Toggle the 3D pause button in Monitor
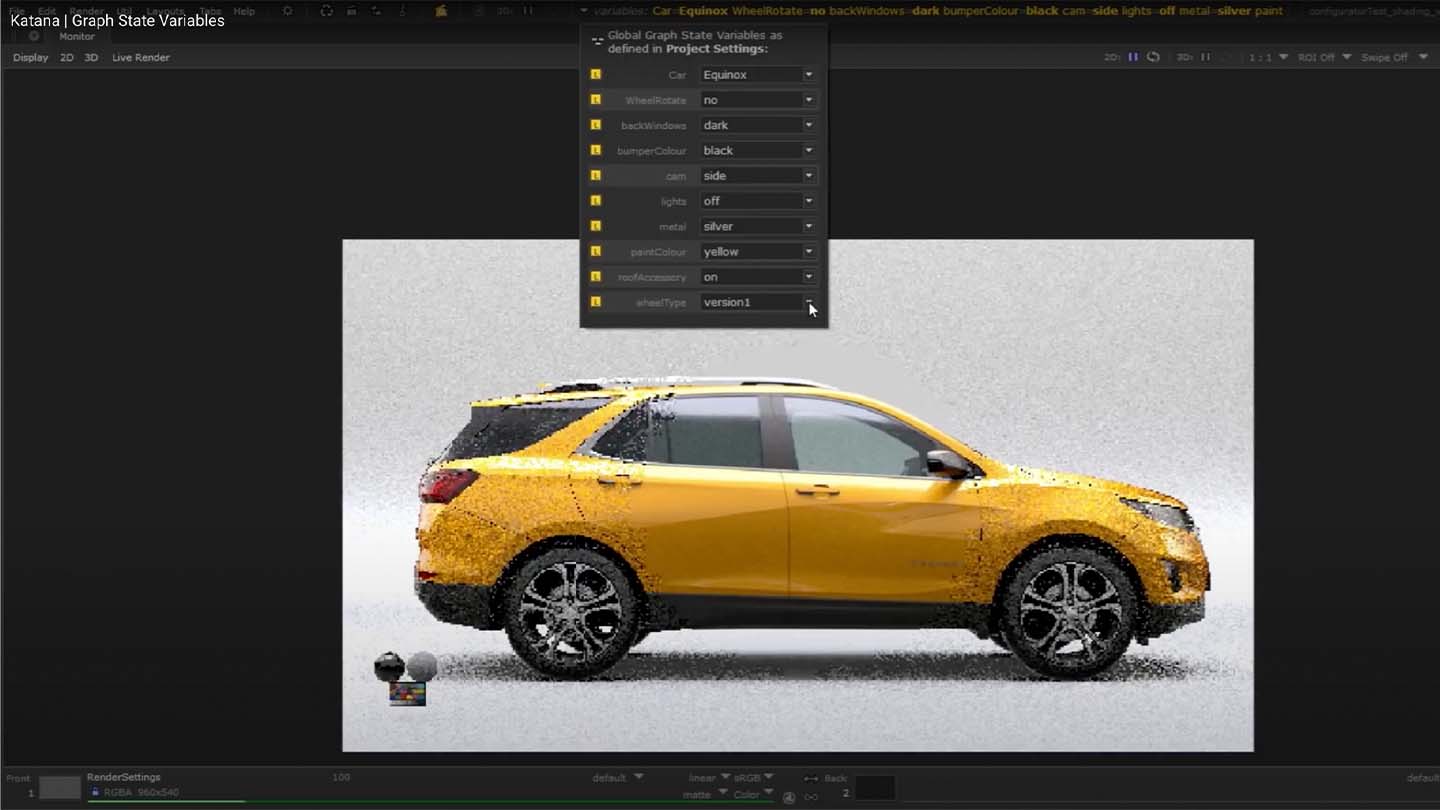Viewport: 1440px width, 810px height. tap(1205, 58)
